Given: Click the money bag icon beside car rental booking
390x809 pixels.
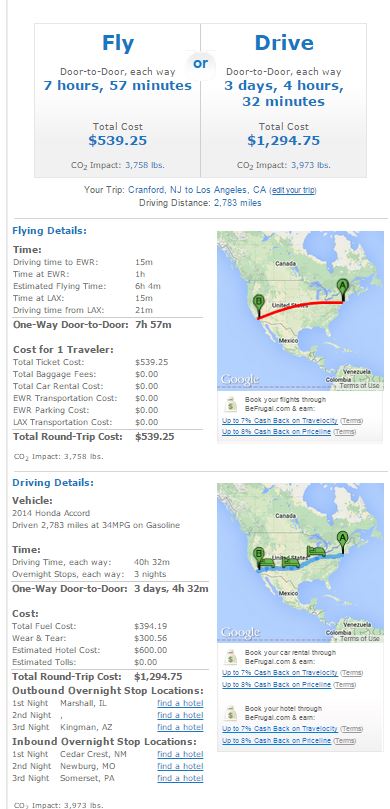Looking at the screenshot, I should pos(232,656).
